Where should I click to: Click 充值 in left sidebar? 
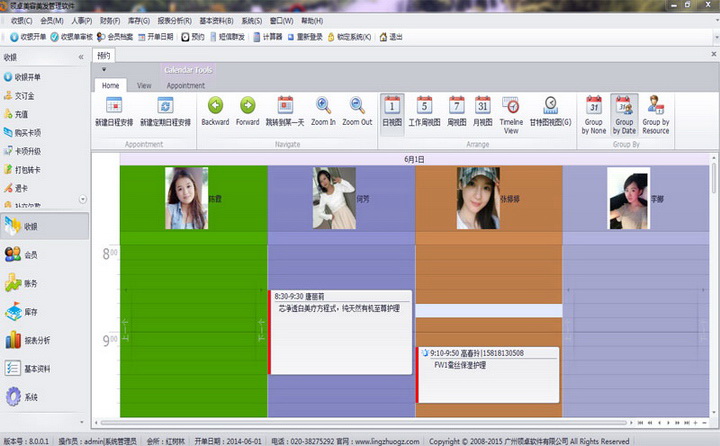pos(16,114)
